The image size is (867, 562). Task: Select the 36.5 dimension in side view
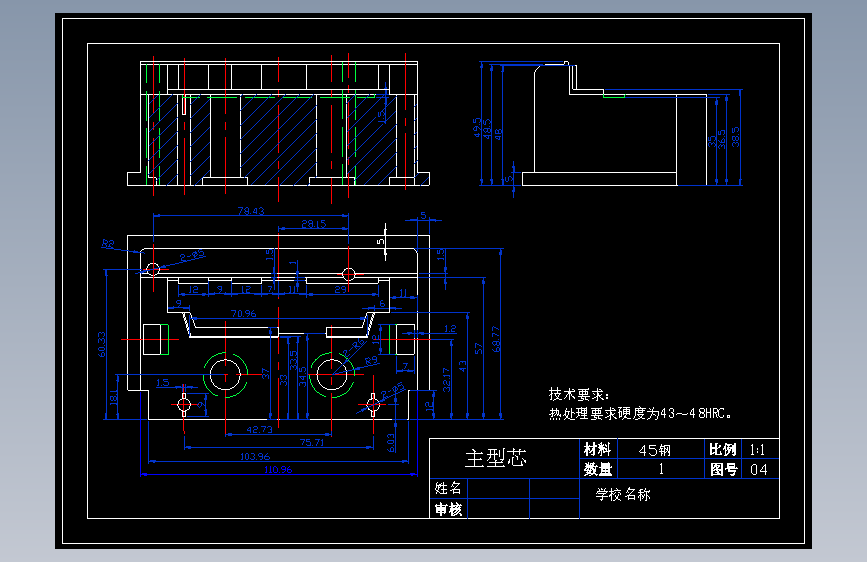point(722,139)
